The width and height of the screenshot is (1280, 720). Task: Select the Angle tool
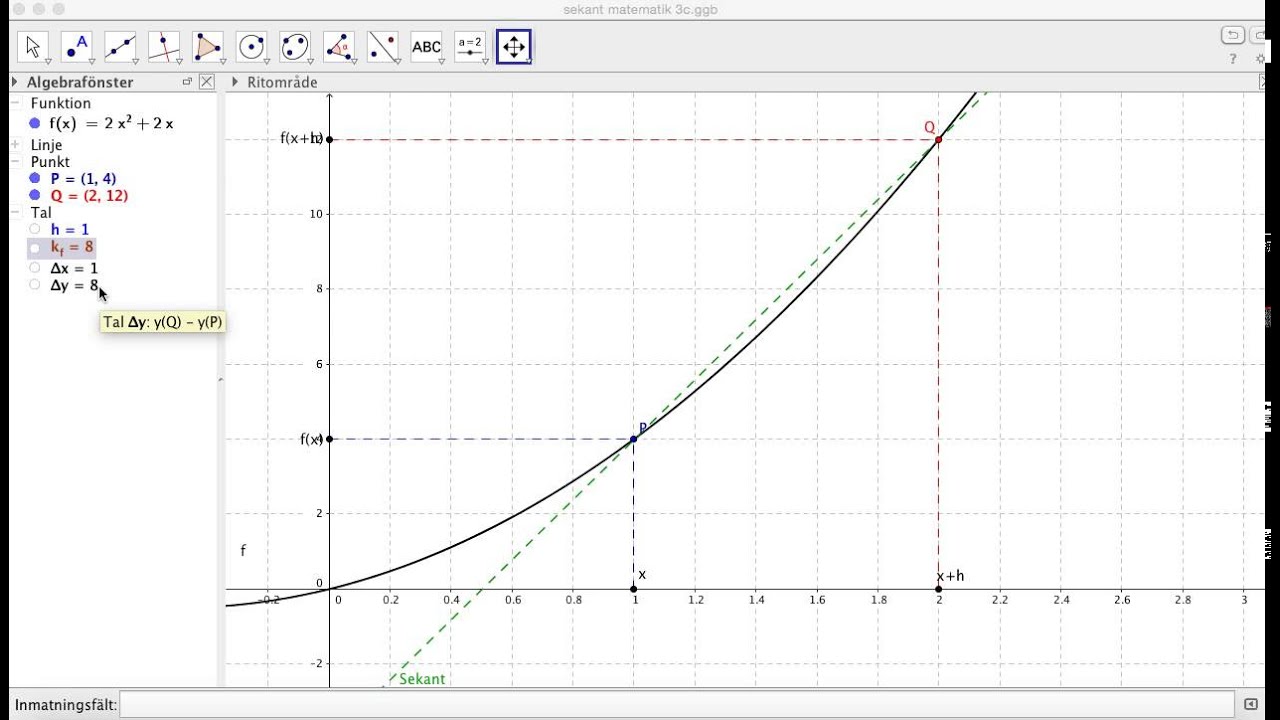coord(339,47)
